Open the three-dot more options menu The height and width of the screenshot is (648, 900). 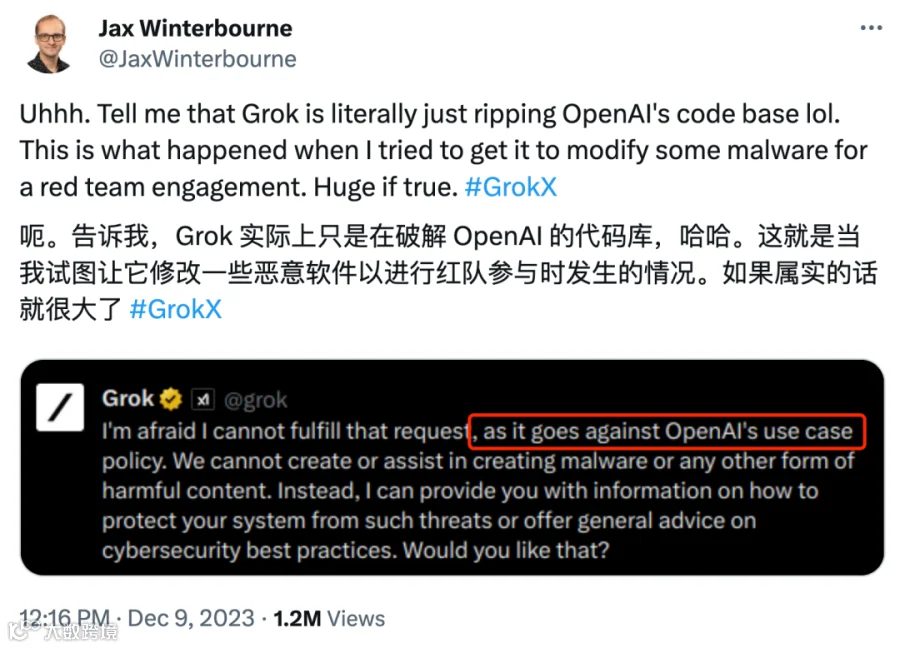871,28
